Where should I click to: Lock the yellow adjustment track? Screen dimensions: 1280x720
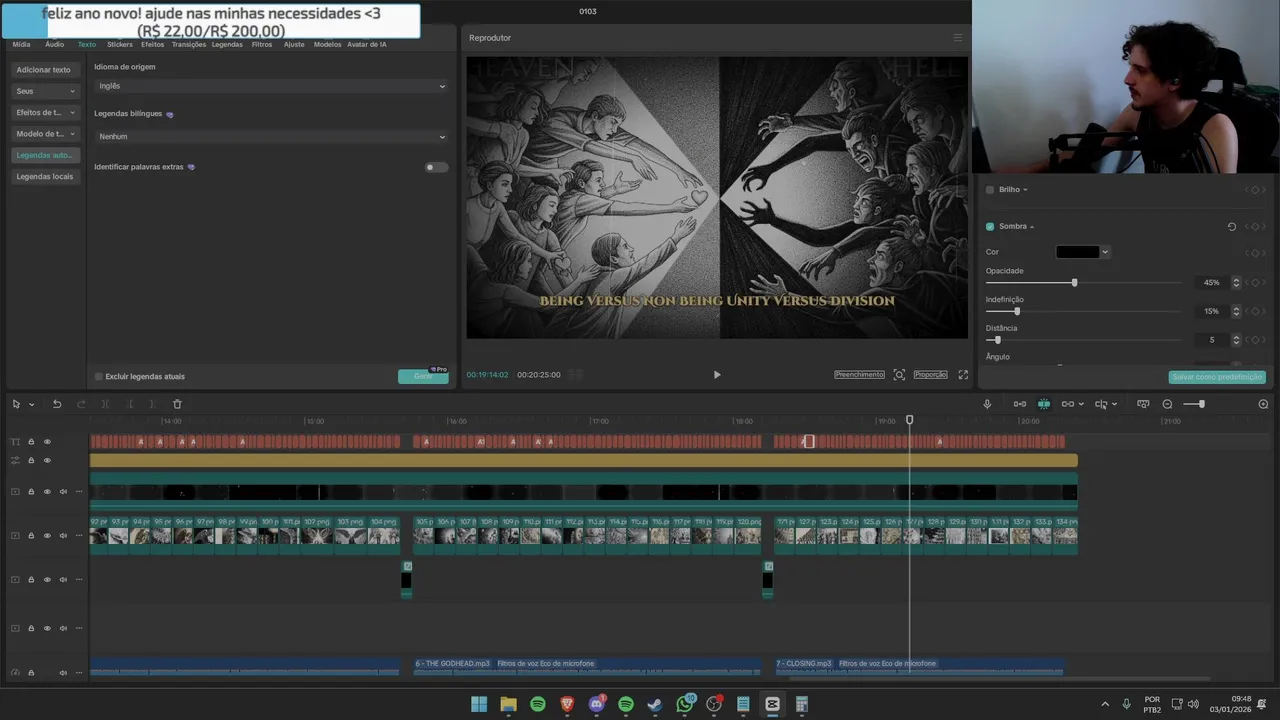pos(31,461)
